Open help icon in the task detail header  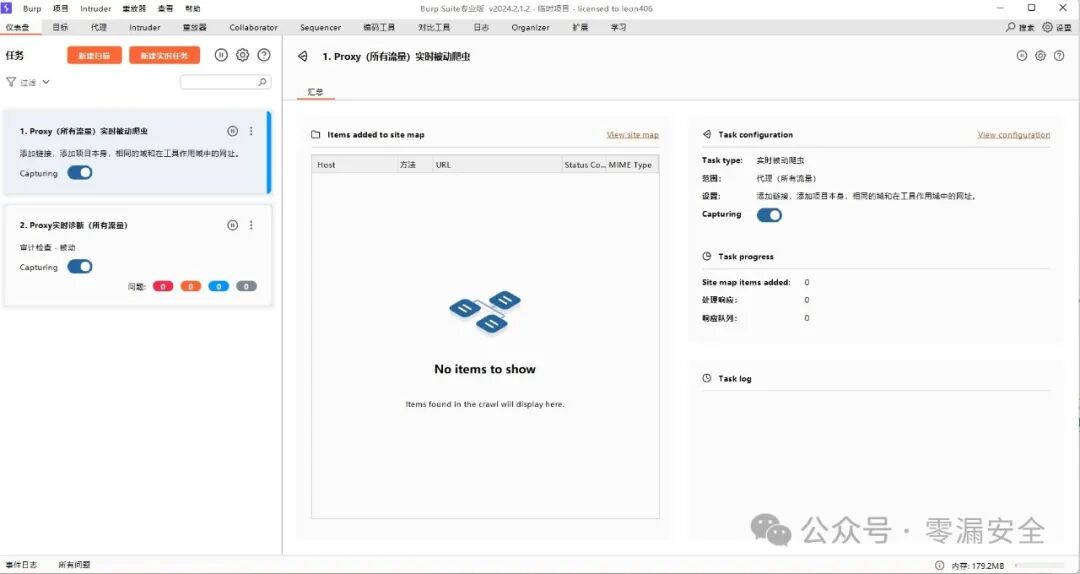1059,56
